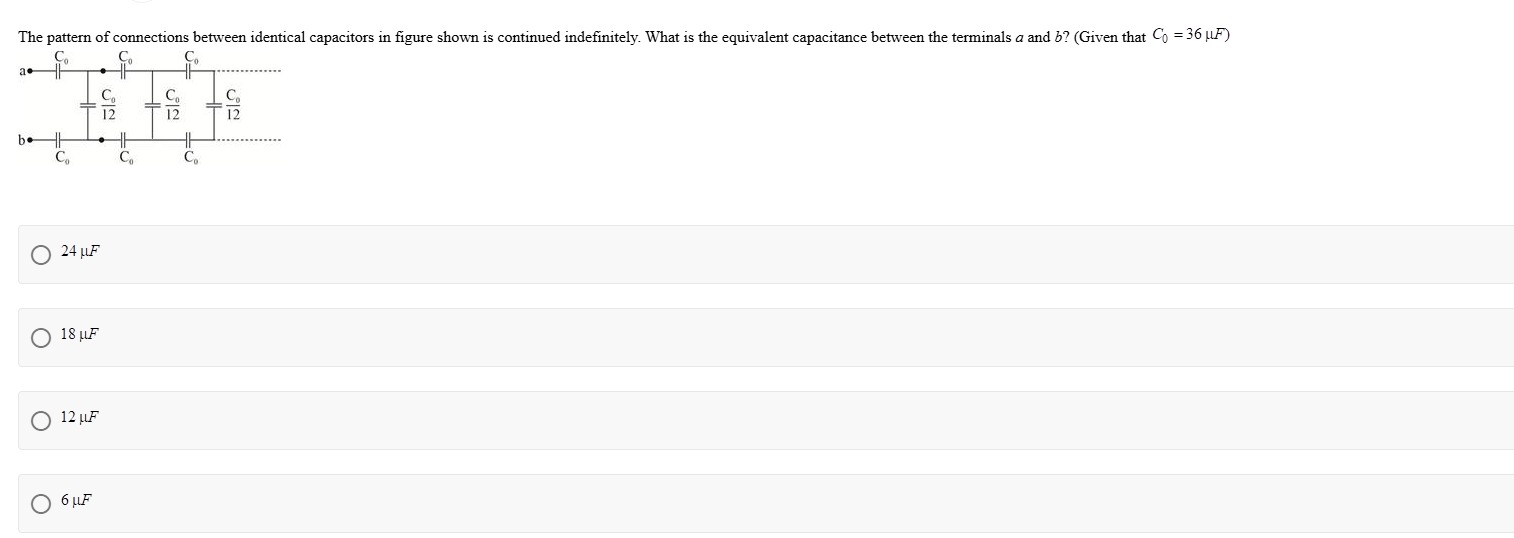Screen dimensions: 1514x538
Task: Click the lower dotted continuation line
Action: coord(250,139)
